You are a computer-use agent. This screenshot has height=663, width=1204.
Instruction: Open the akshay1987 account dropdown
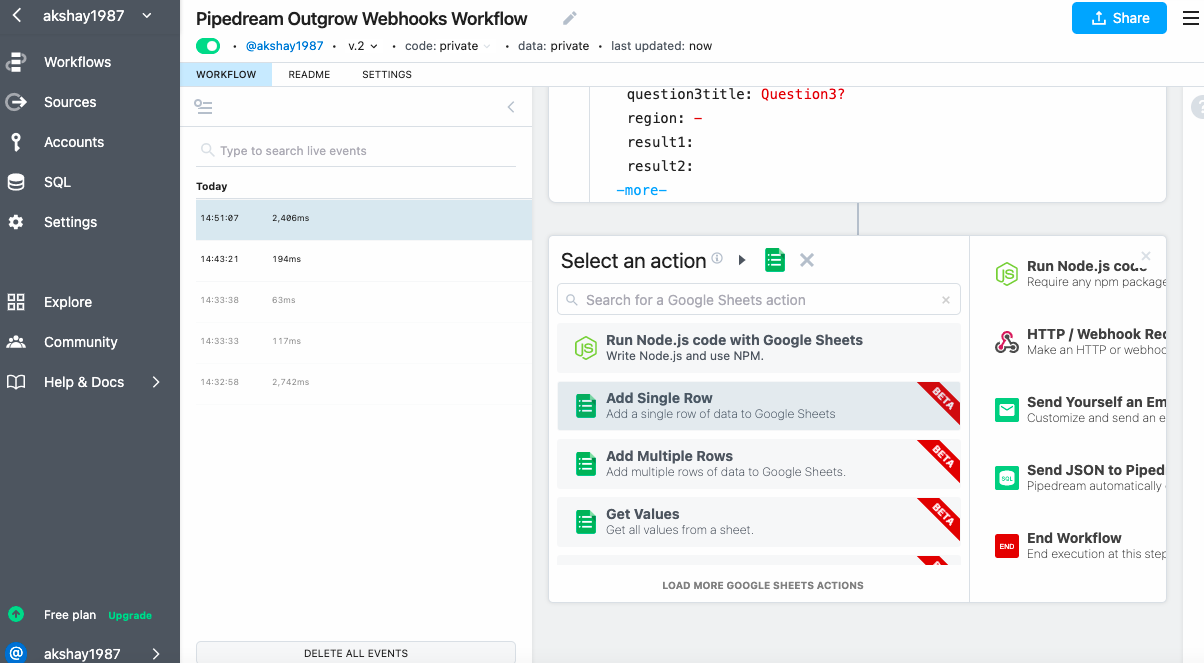point(98,15)
